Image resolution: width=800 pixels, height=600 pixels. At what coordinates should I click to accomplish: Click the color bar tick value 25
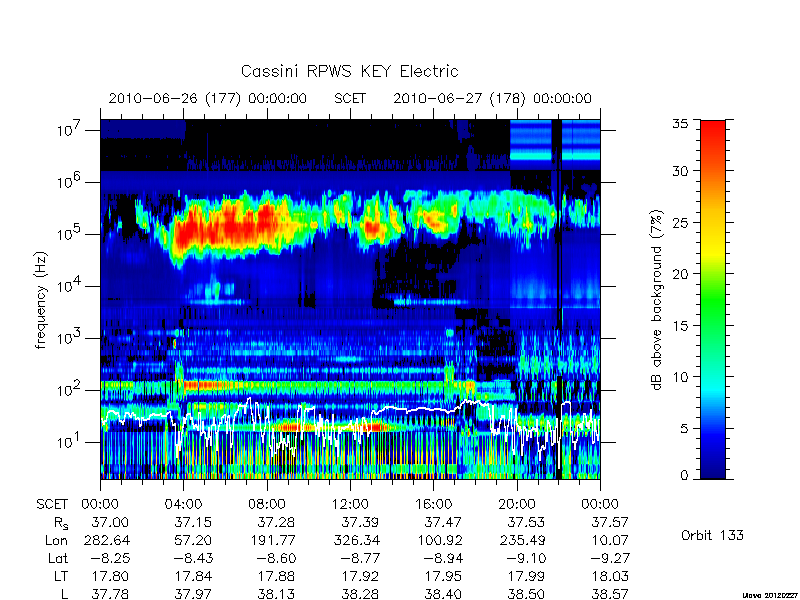[x=681, y=222]
